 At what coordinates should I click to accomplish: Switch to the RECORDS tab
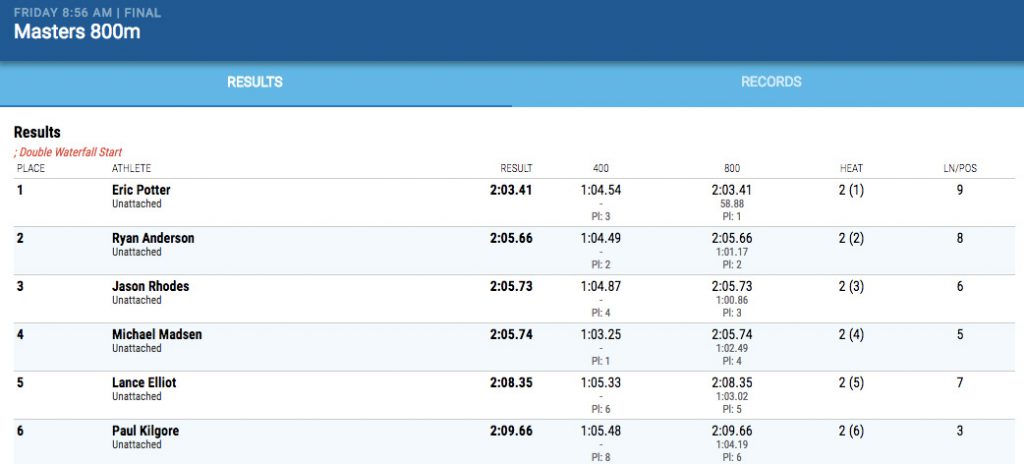tap(771, 82)
